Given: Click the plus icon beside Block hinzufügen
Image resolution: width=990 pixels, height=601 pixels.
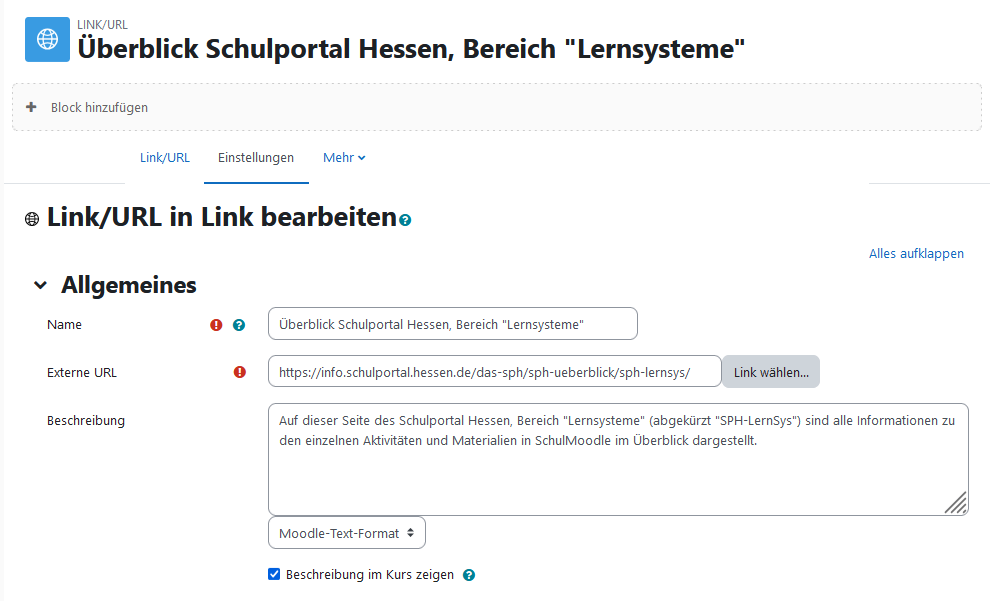Looking at the screenshot, I should 31,107.
